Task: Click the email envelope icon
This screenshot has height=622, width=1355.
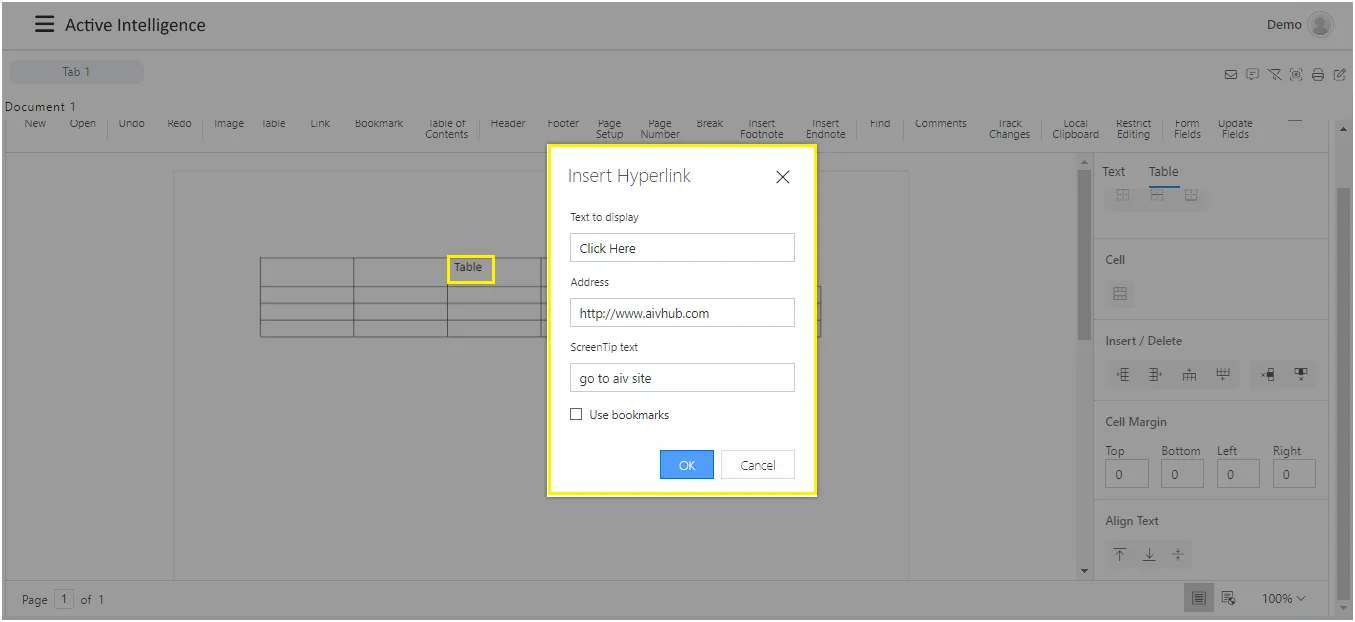Action: click(1231, 74)
